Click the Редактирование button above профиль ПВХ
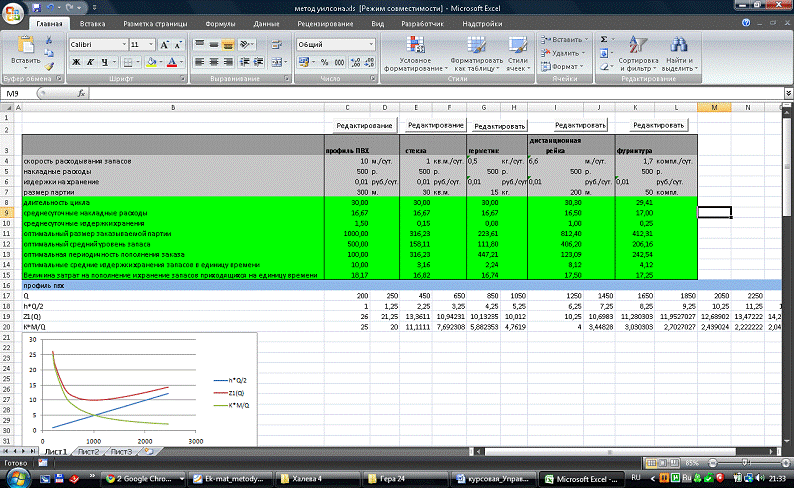This screenshot has width=794, height=488. 366,125
